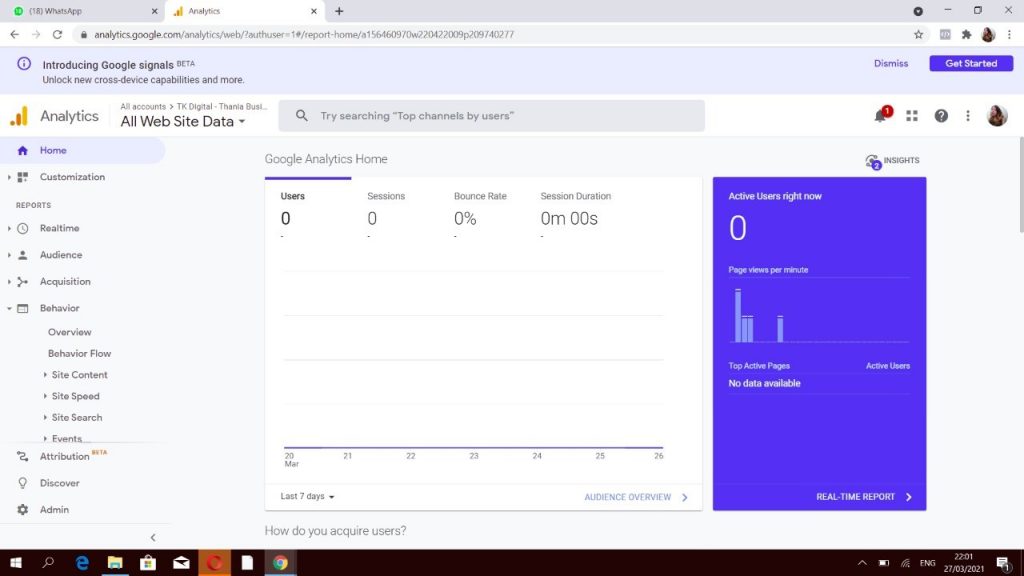Open the three-dot more options menu
Screen dimensions: 1024x576
(x=968, y=116)
